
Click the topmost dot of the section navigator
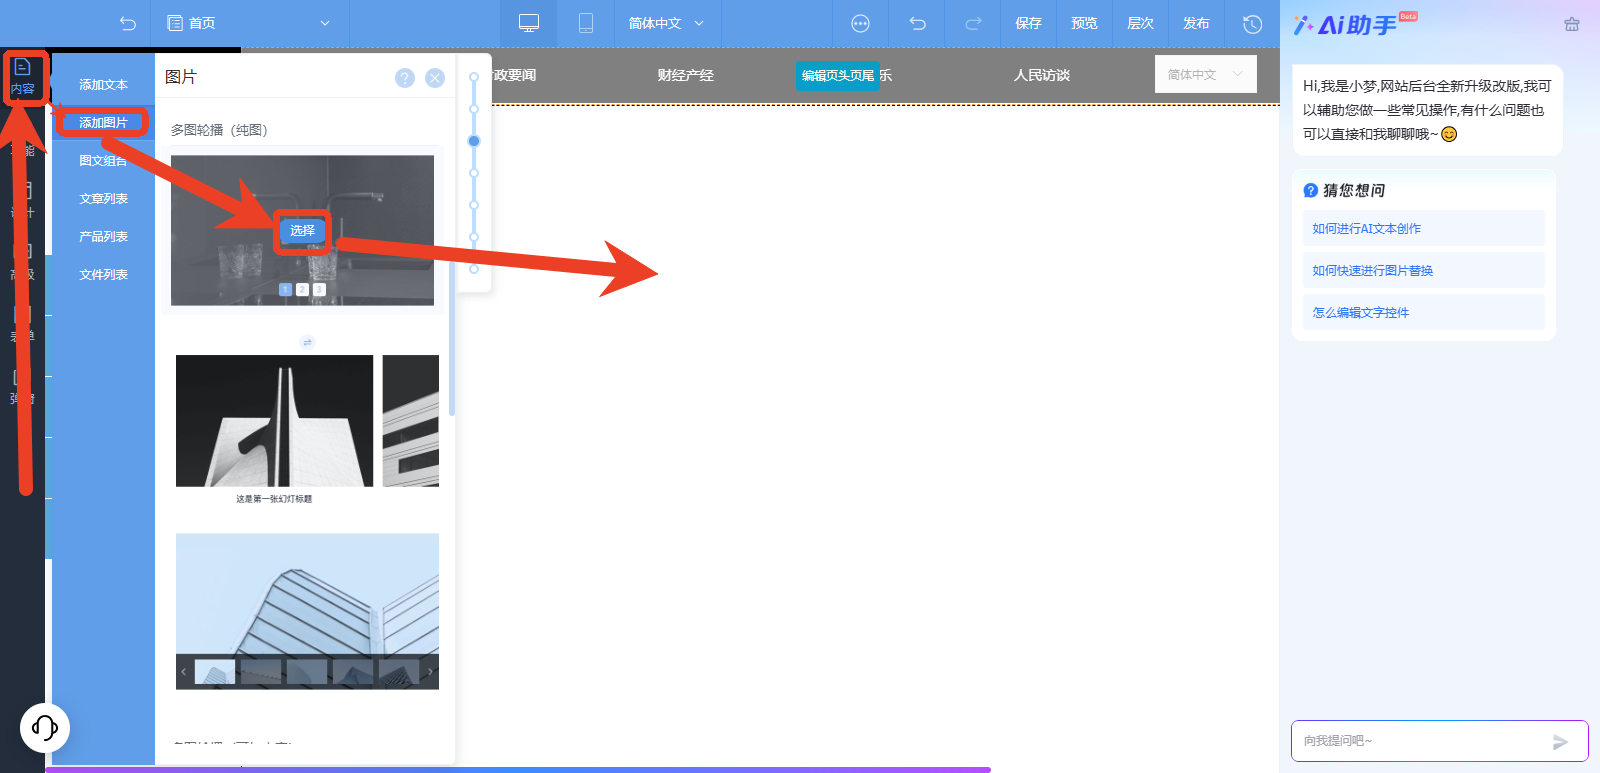[x=474, y=77]
